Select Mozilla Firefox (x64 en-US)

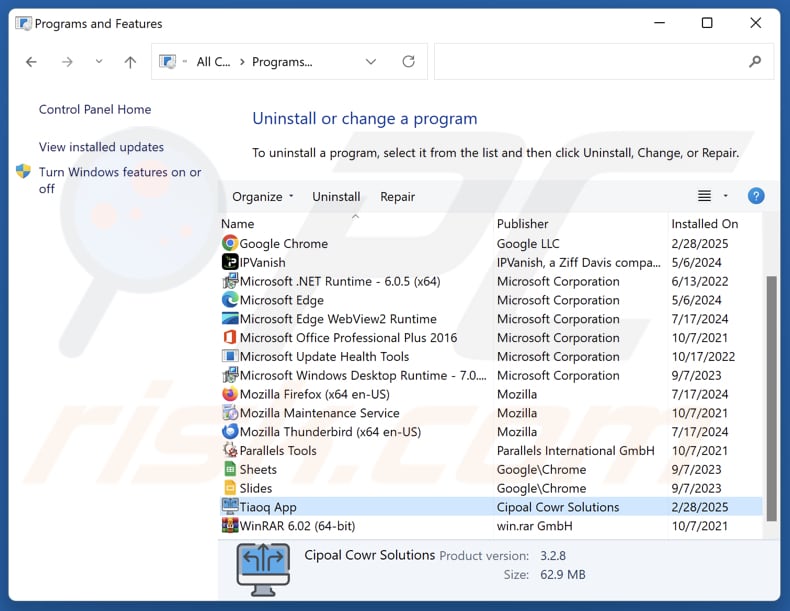[x=314, y=394]
